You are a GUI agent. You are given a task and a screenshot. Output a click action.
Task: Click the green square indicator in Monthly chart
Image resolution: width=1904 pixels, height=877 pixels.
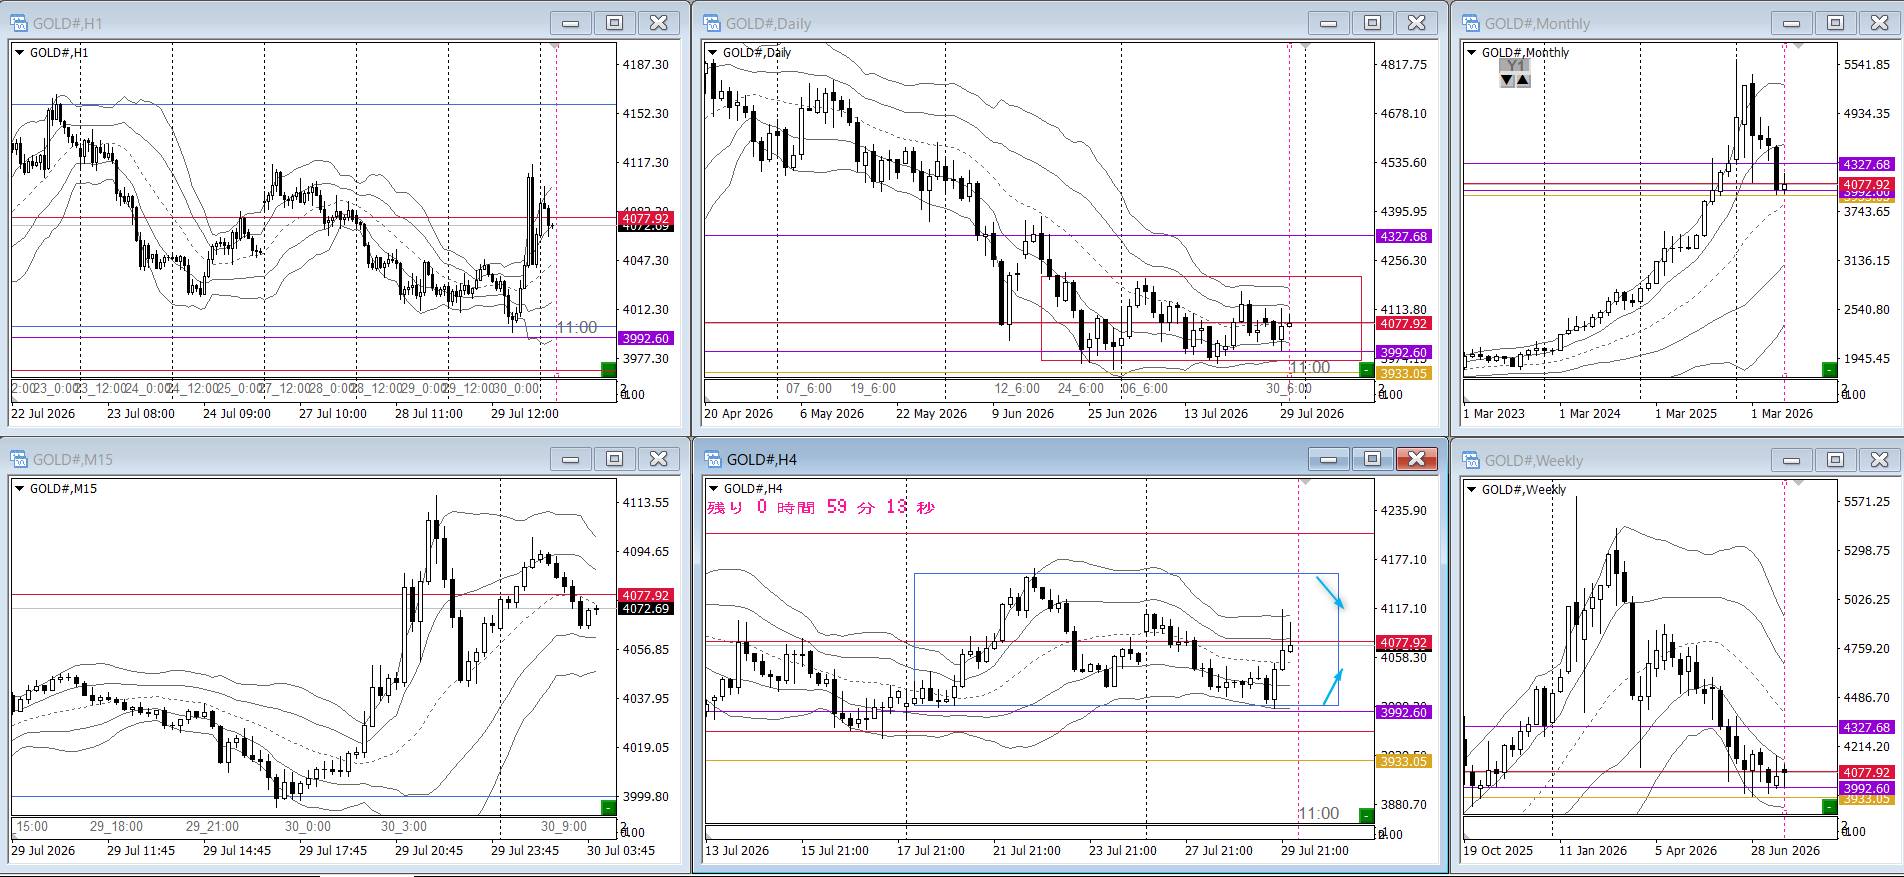tap(1829, 370)
